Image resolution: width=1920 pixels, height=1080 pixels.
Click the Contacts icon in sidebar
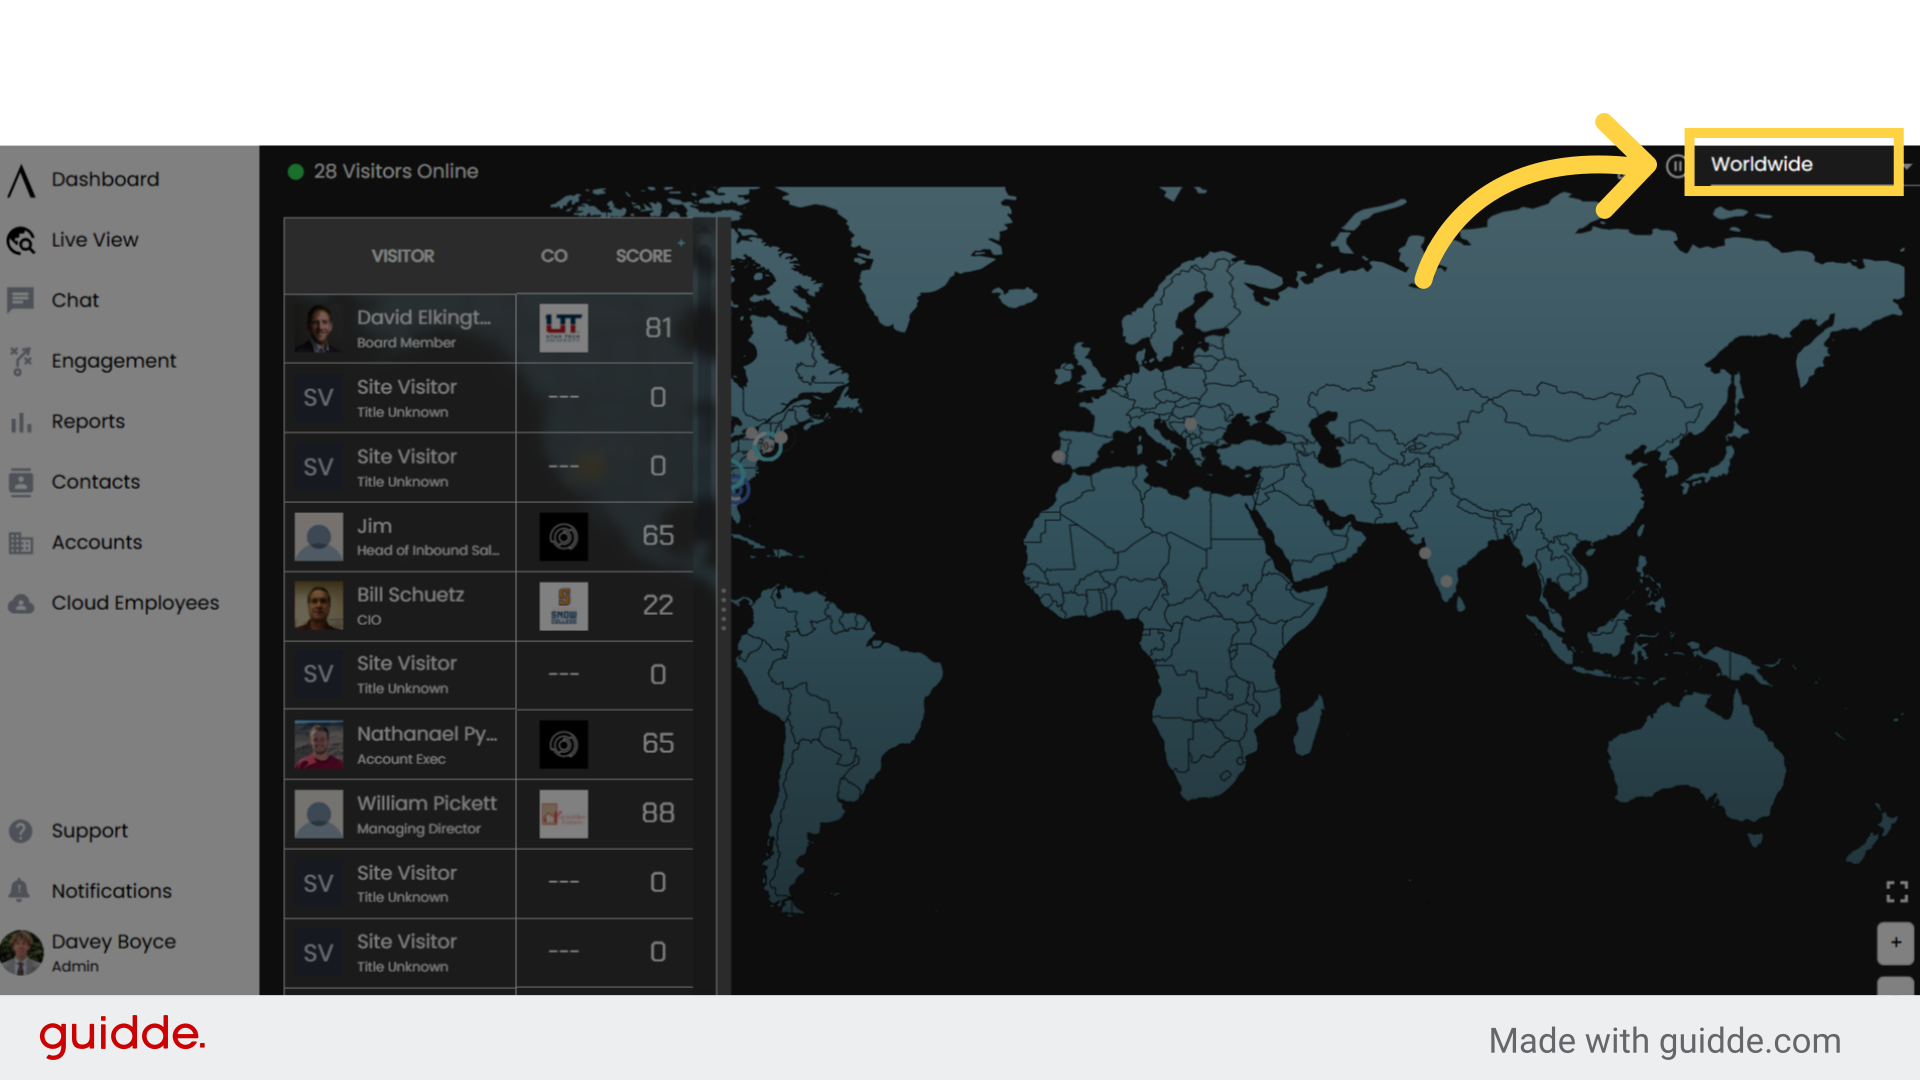pyautogui.click(x=21, y=482)
